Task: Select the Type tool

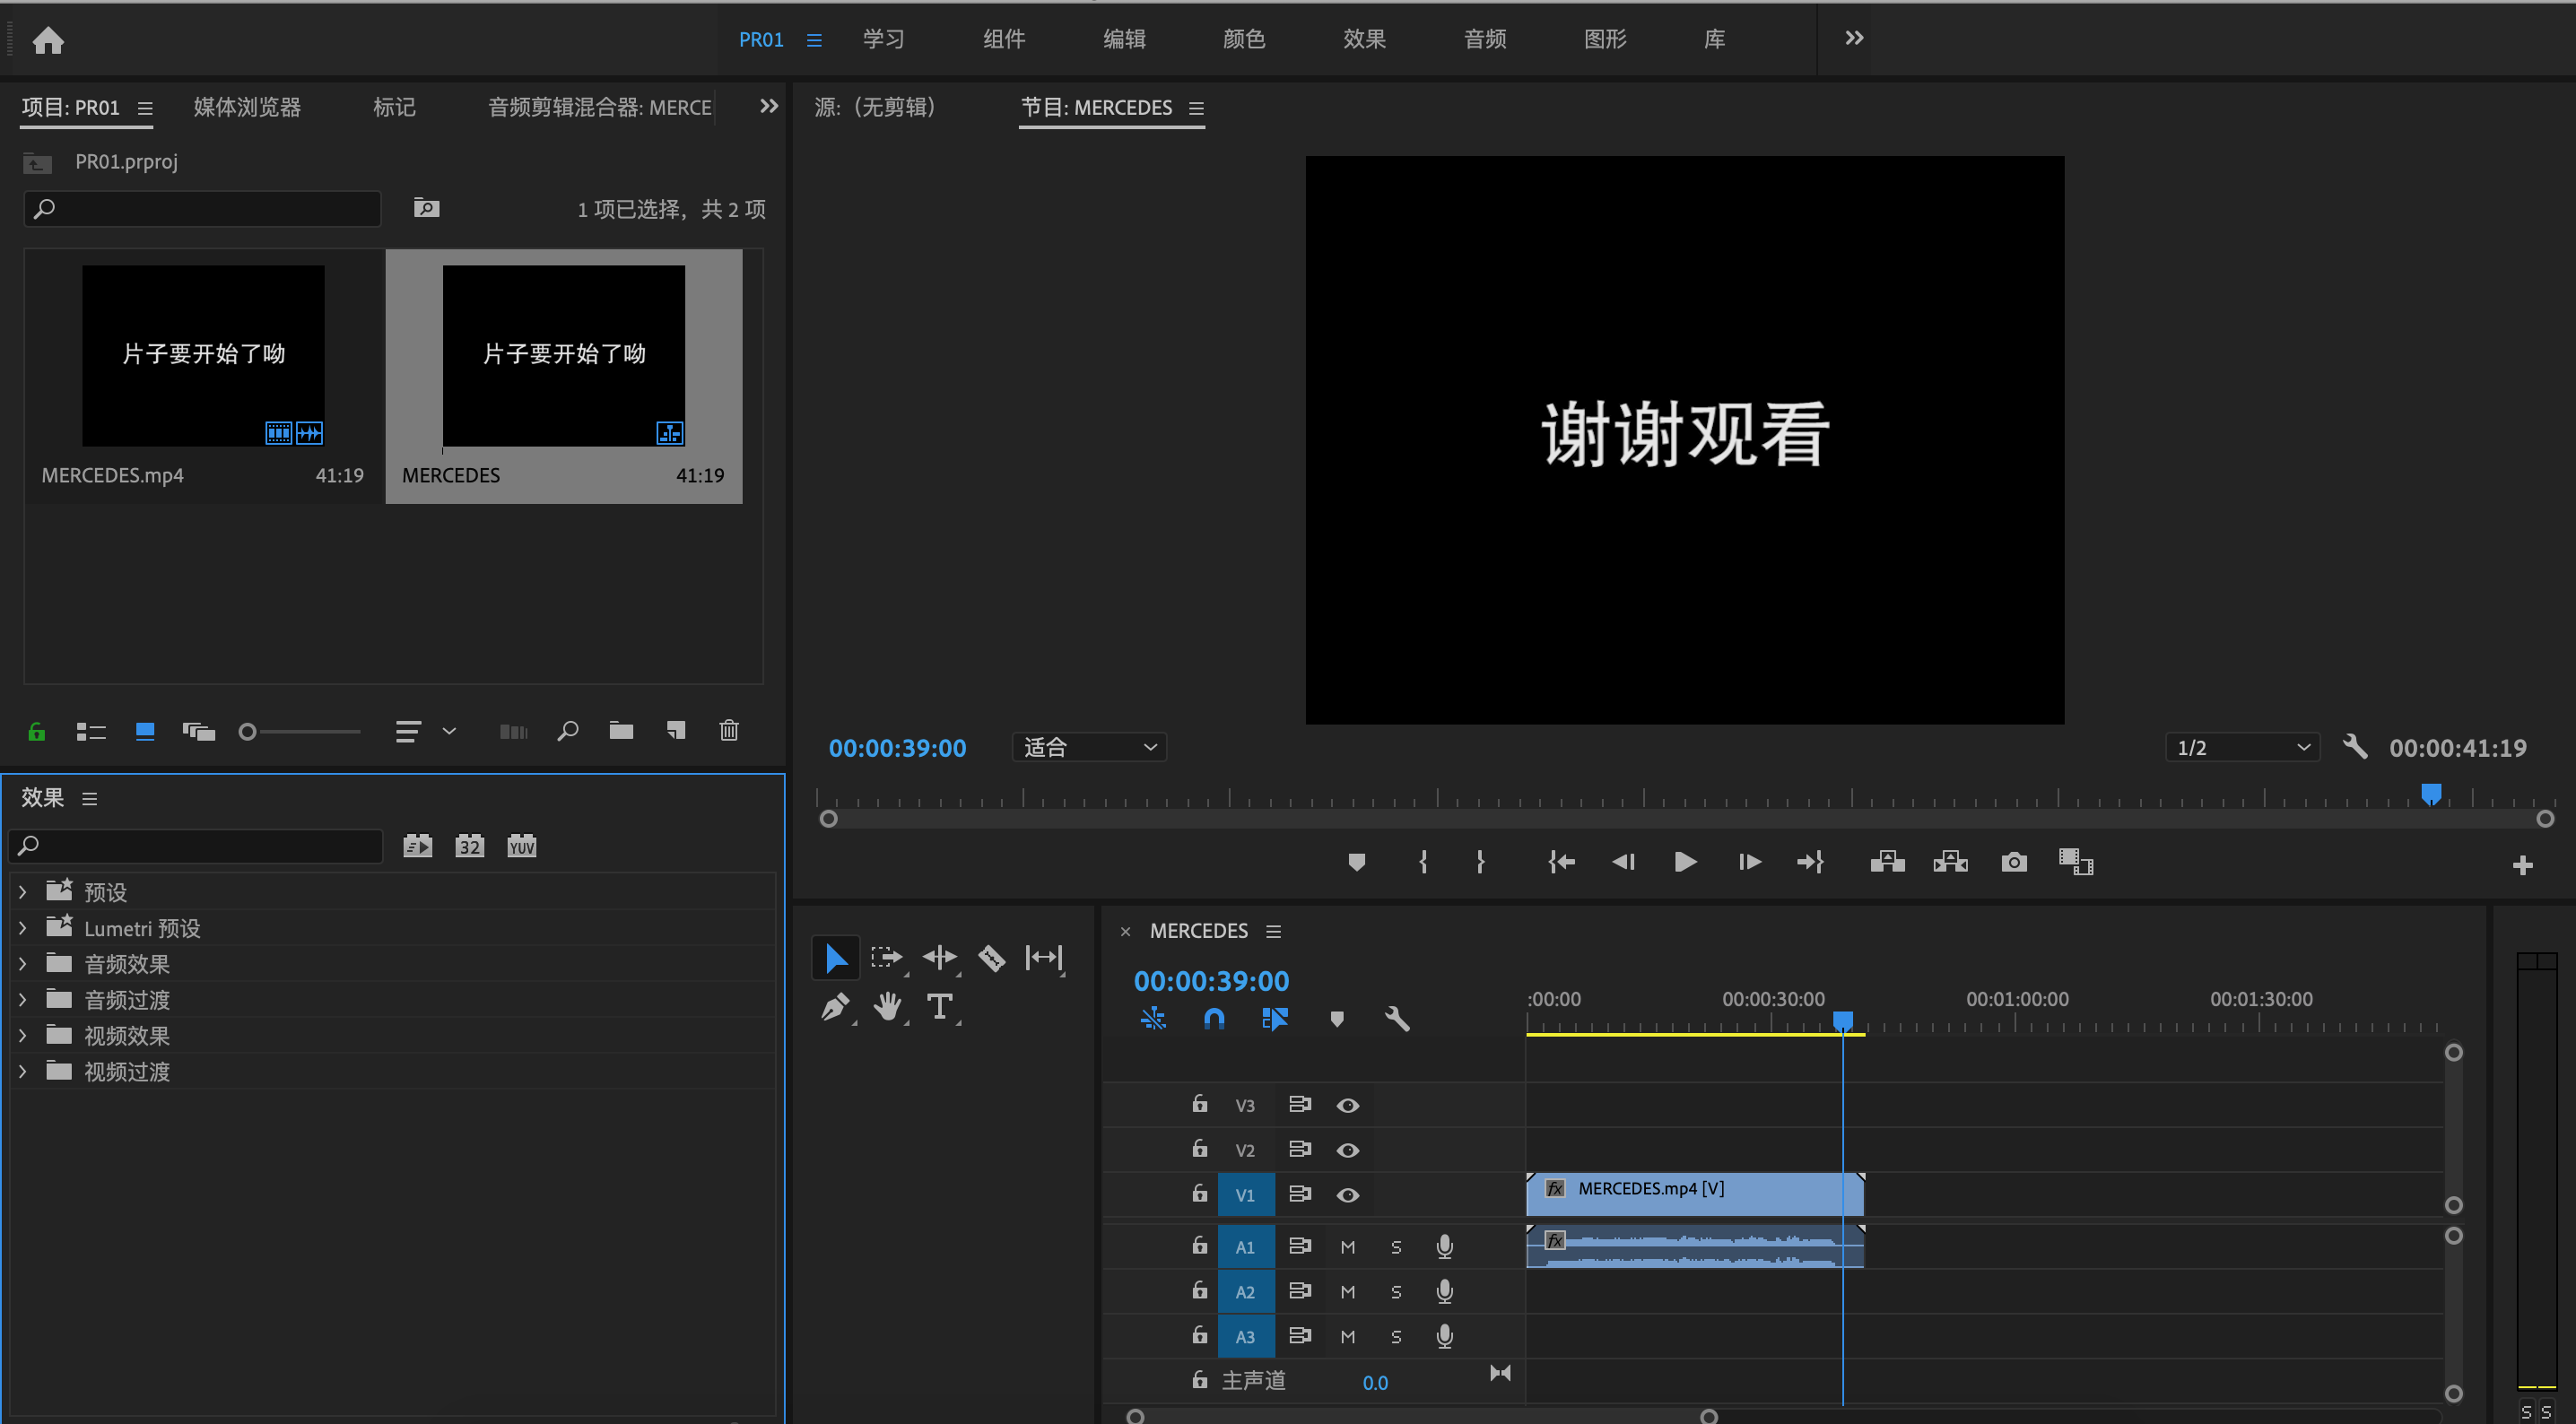Action: [939, 1007]
